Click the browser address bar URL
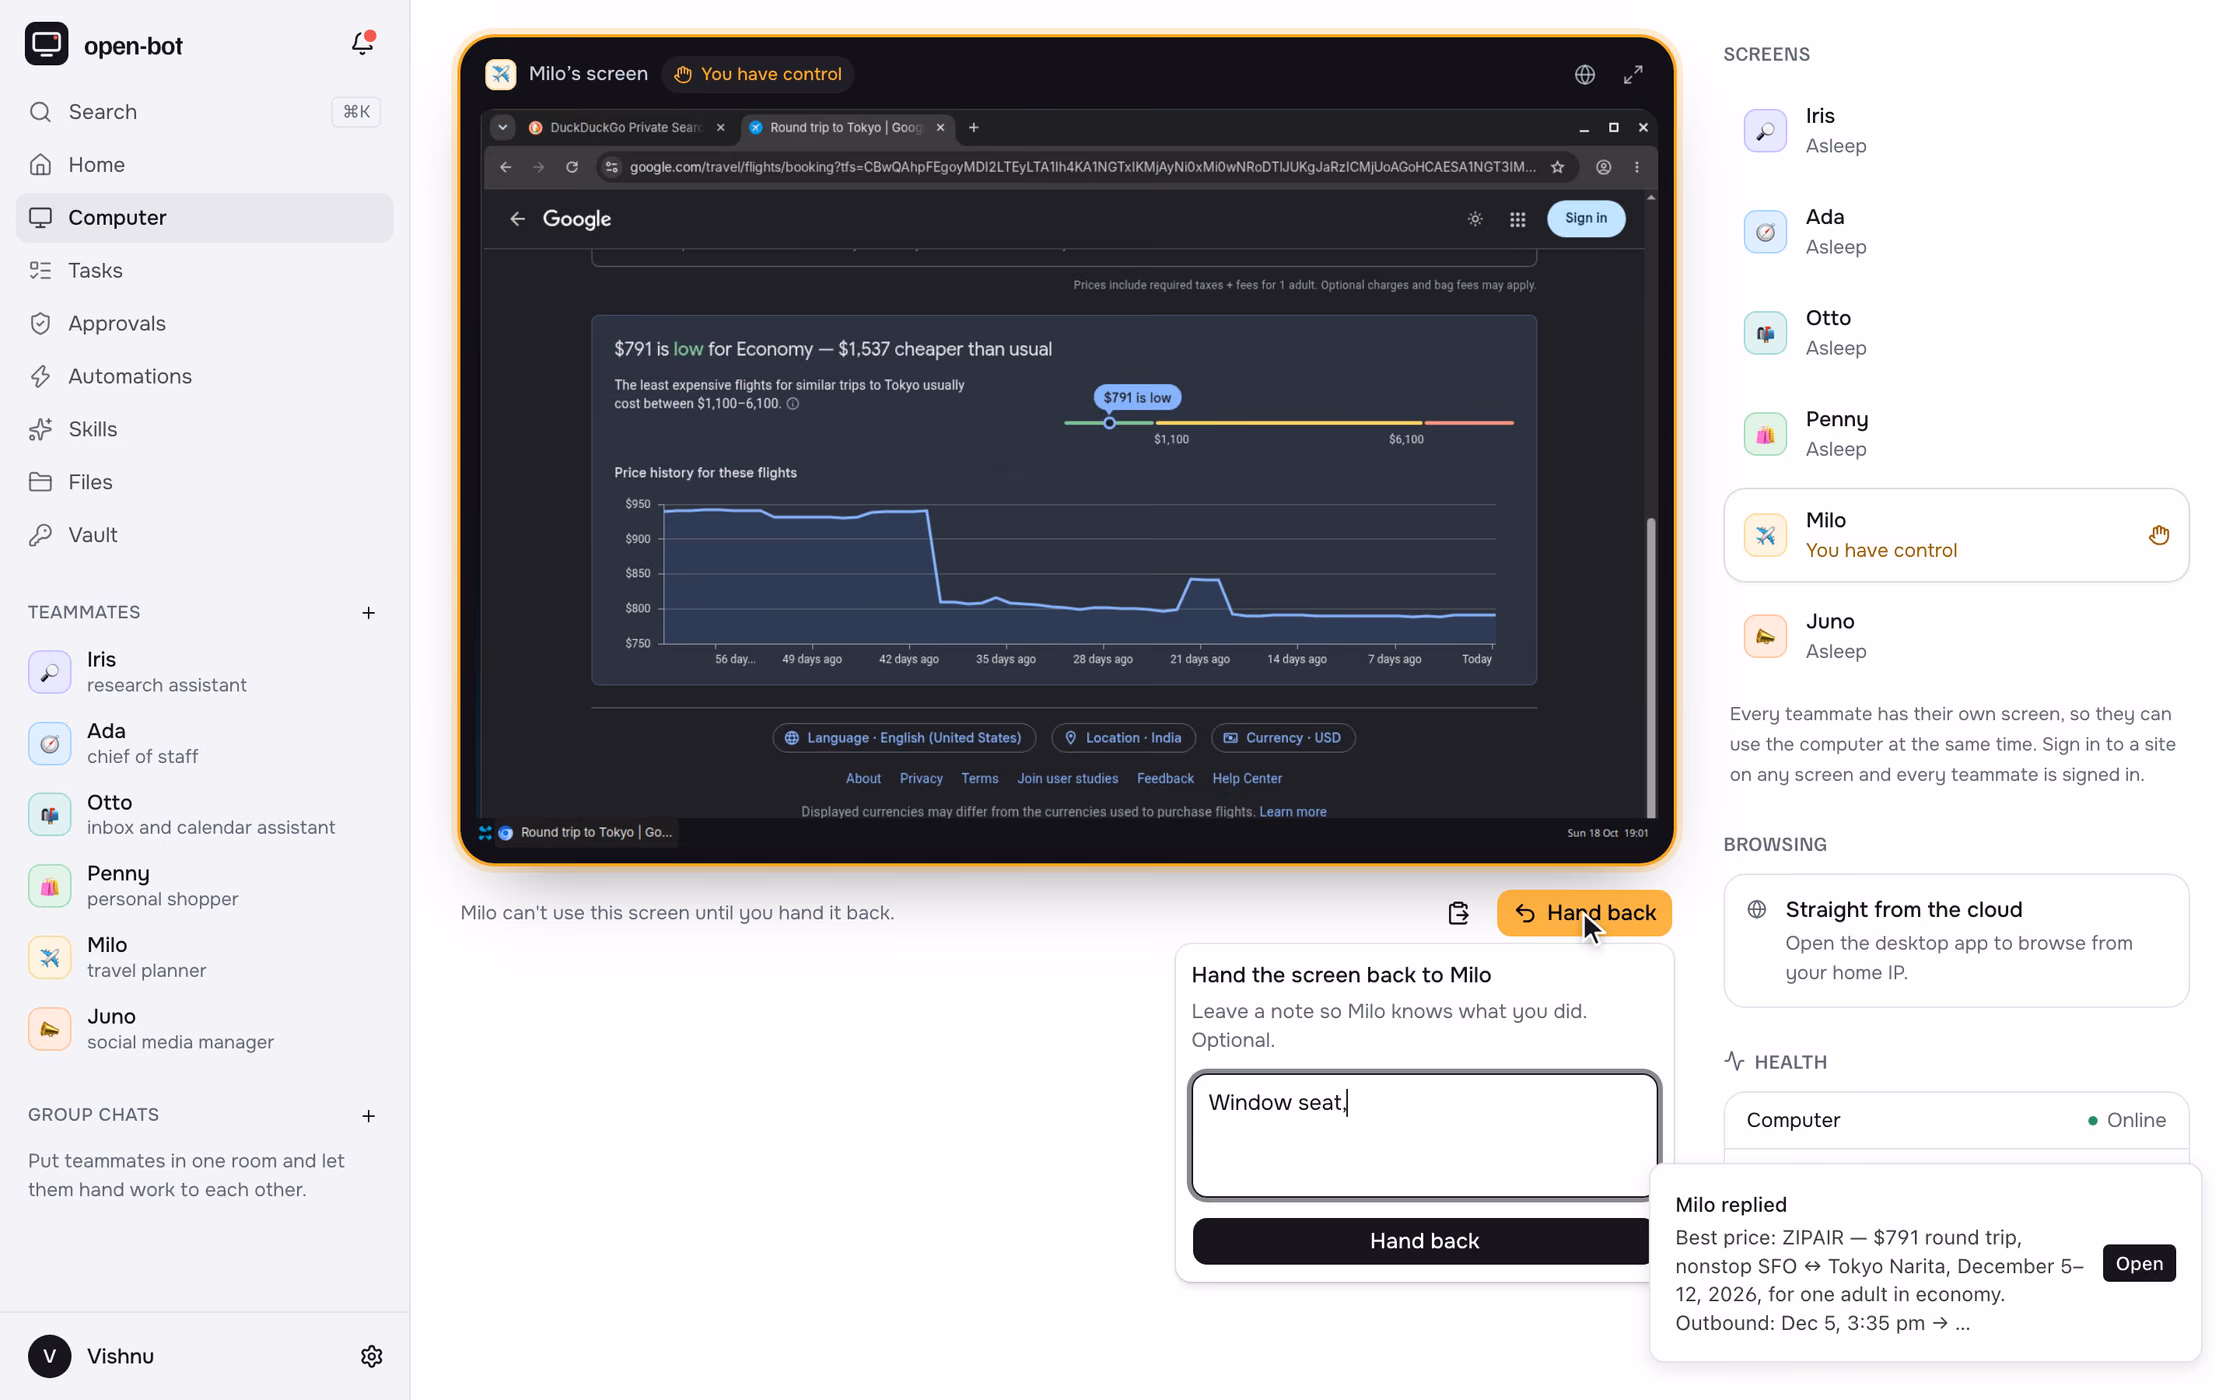The image size is (2240, 1400). click(x=1082, y=167)
